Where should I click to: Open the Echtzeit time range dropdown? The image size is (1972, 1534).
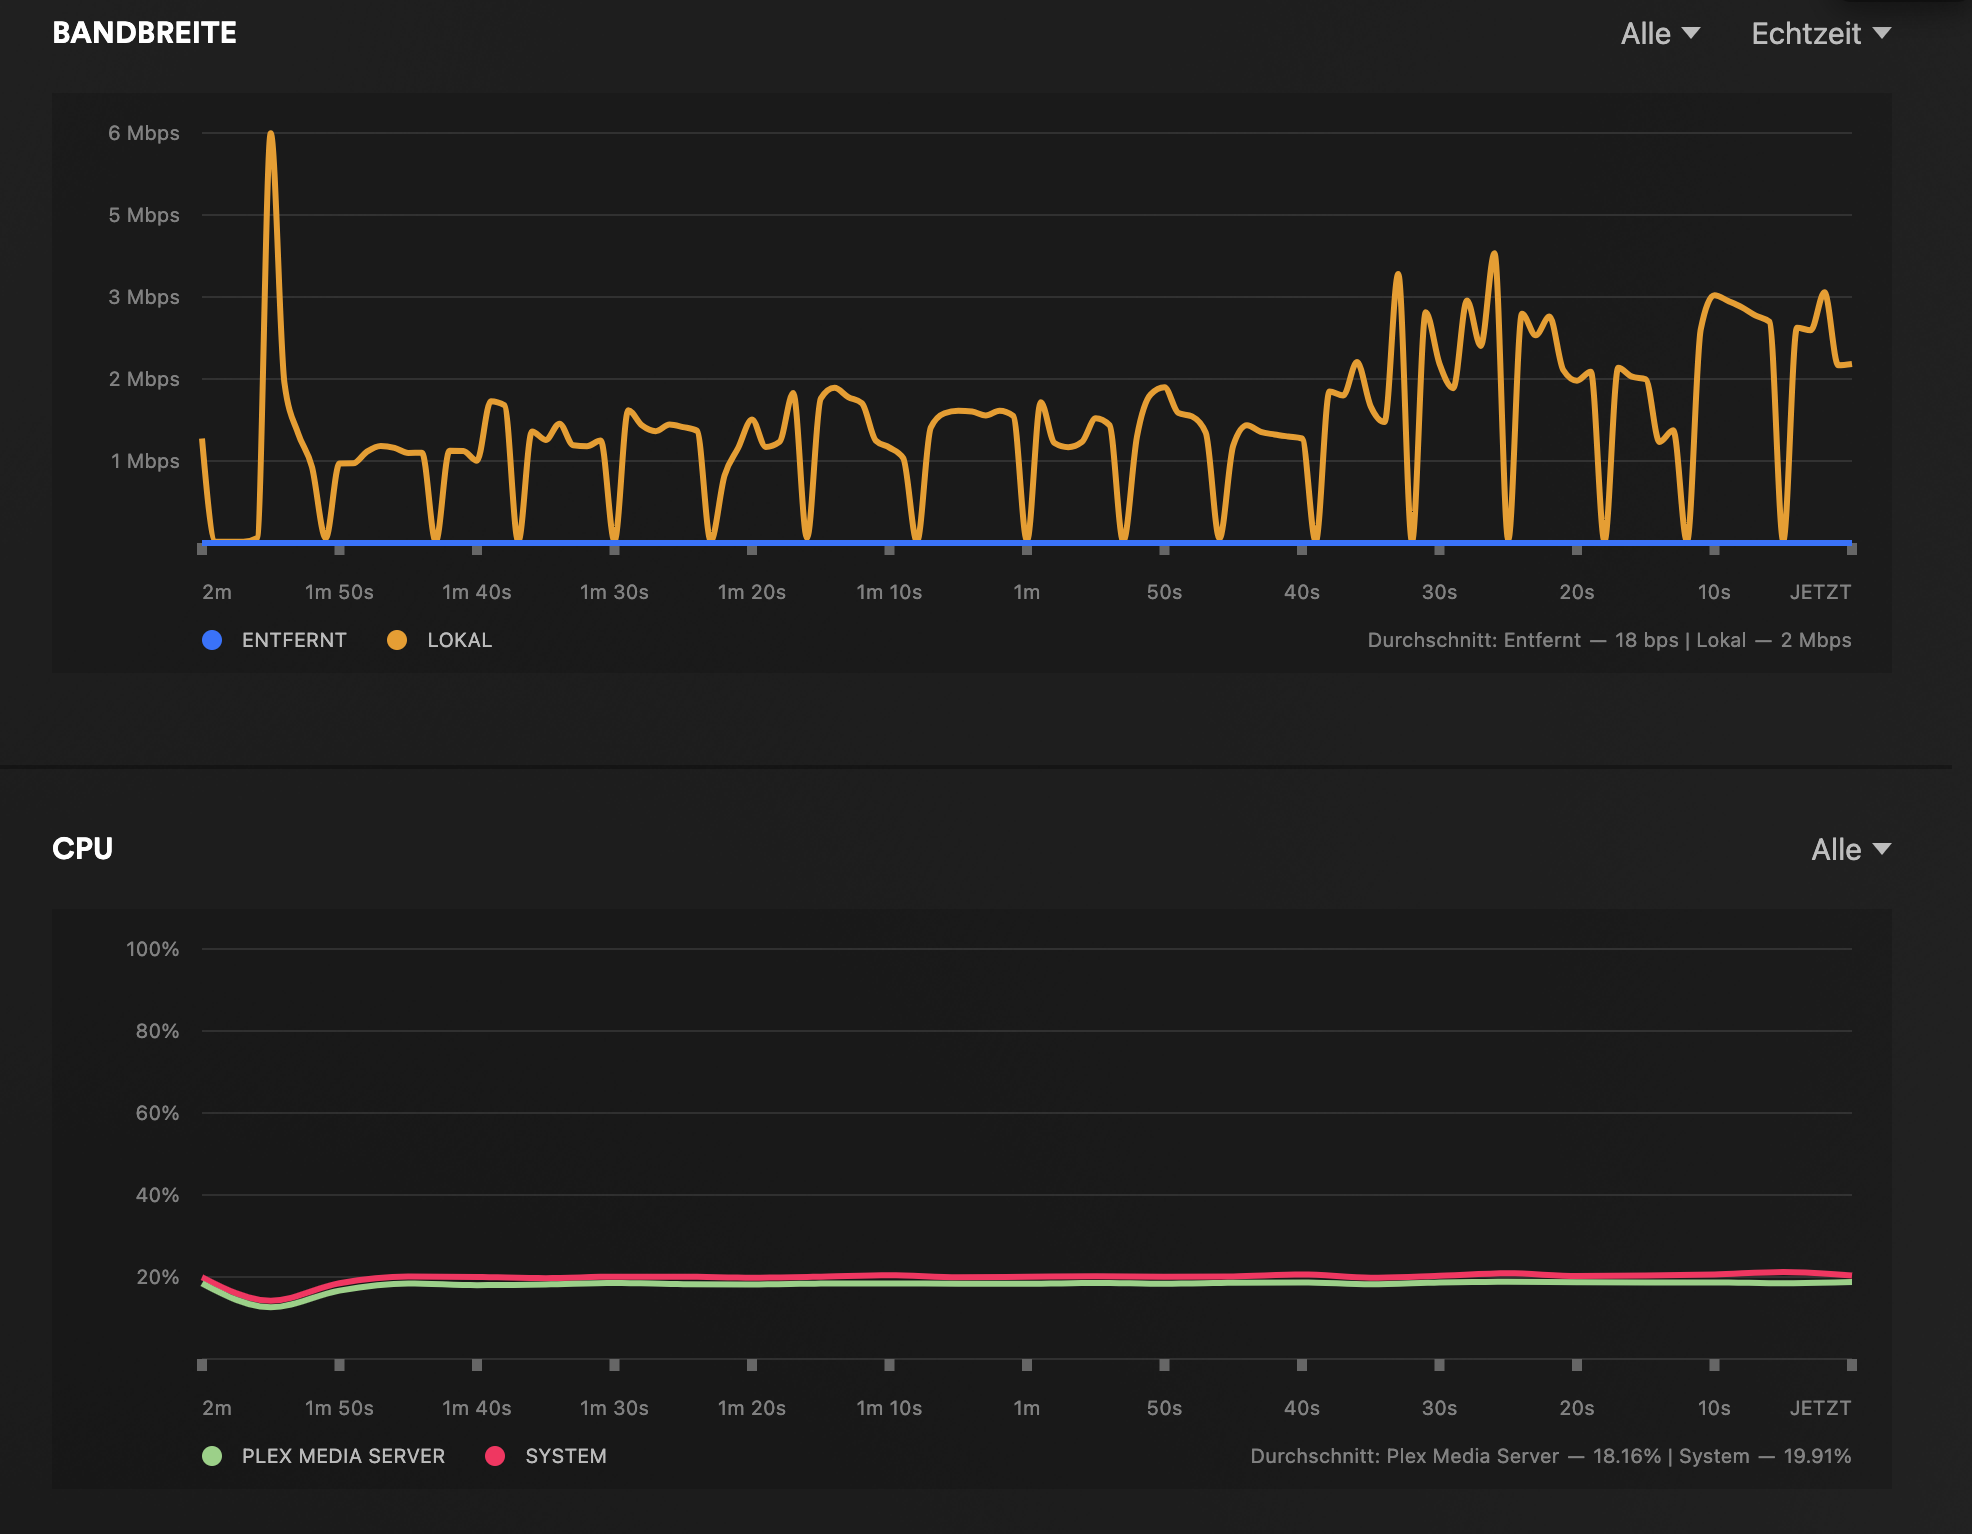(1820, 34)
